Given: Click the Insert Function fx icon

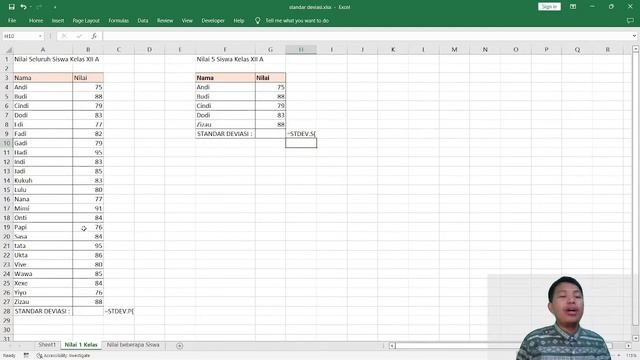Looking at the screenshot, I should click(94, 36).
